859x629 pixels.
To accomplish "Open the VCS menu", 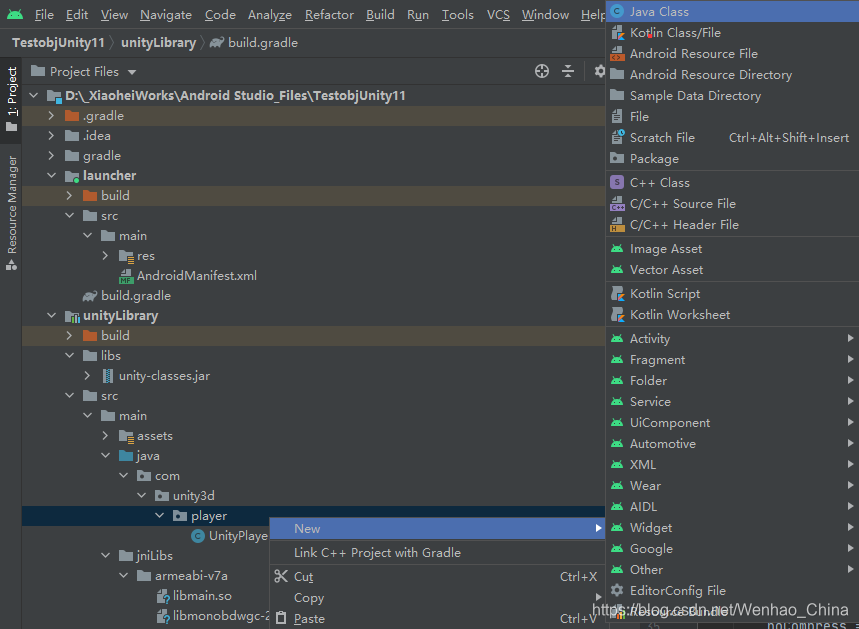I will pos(498,15).
